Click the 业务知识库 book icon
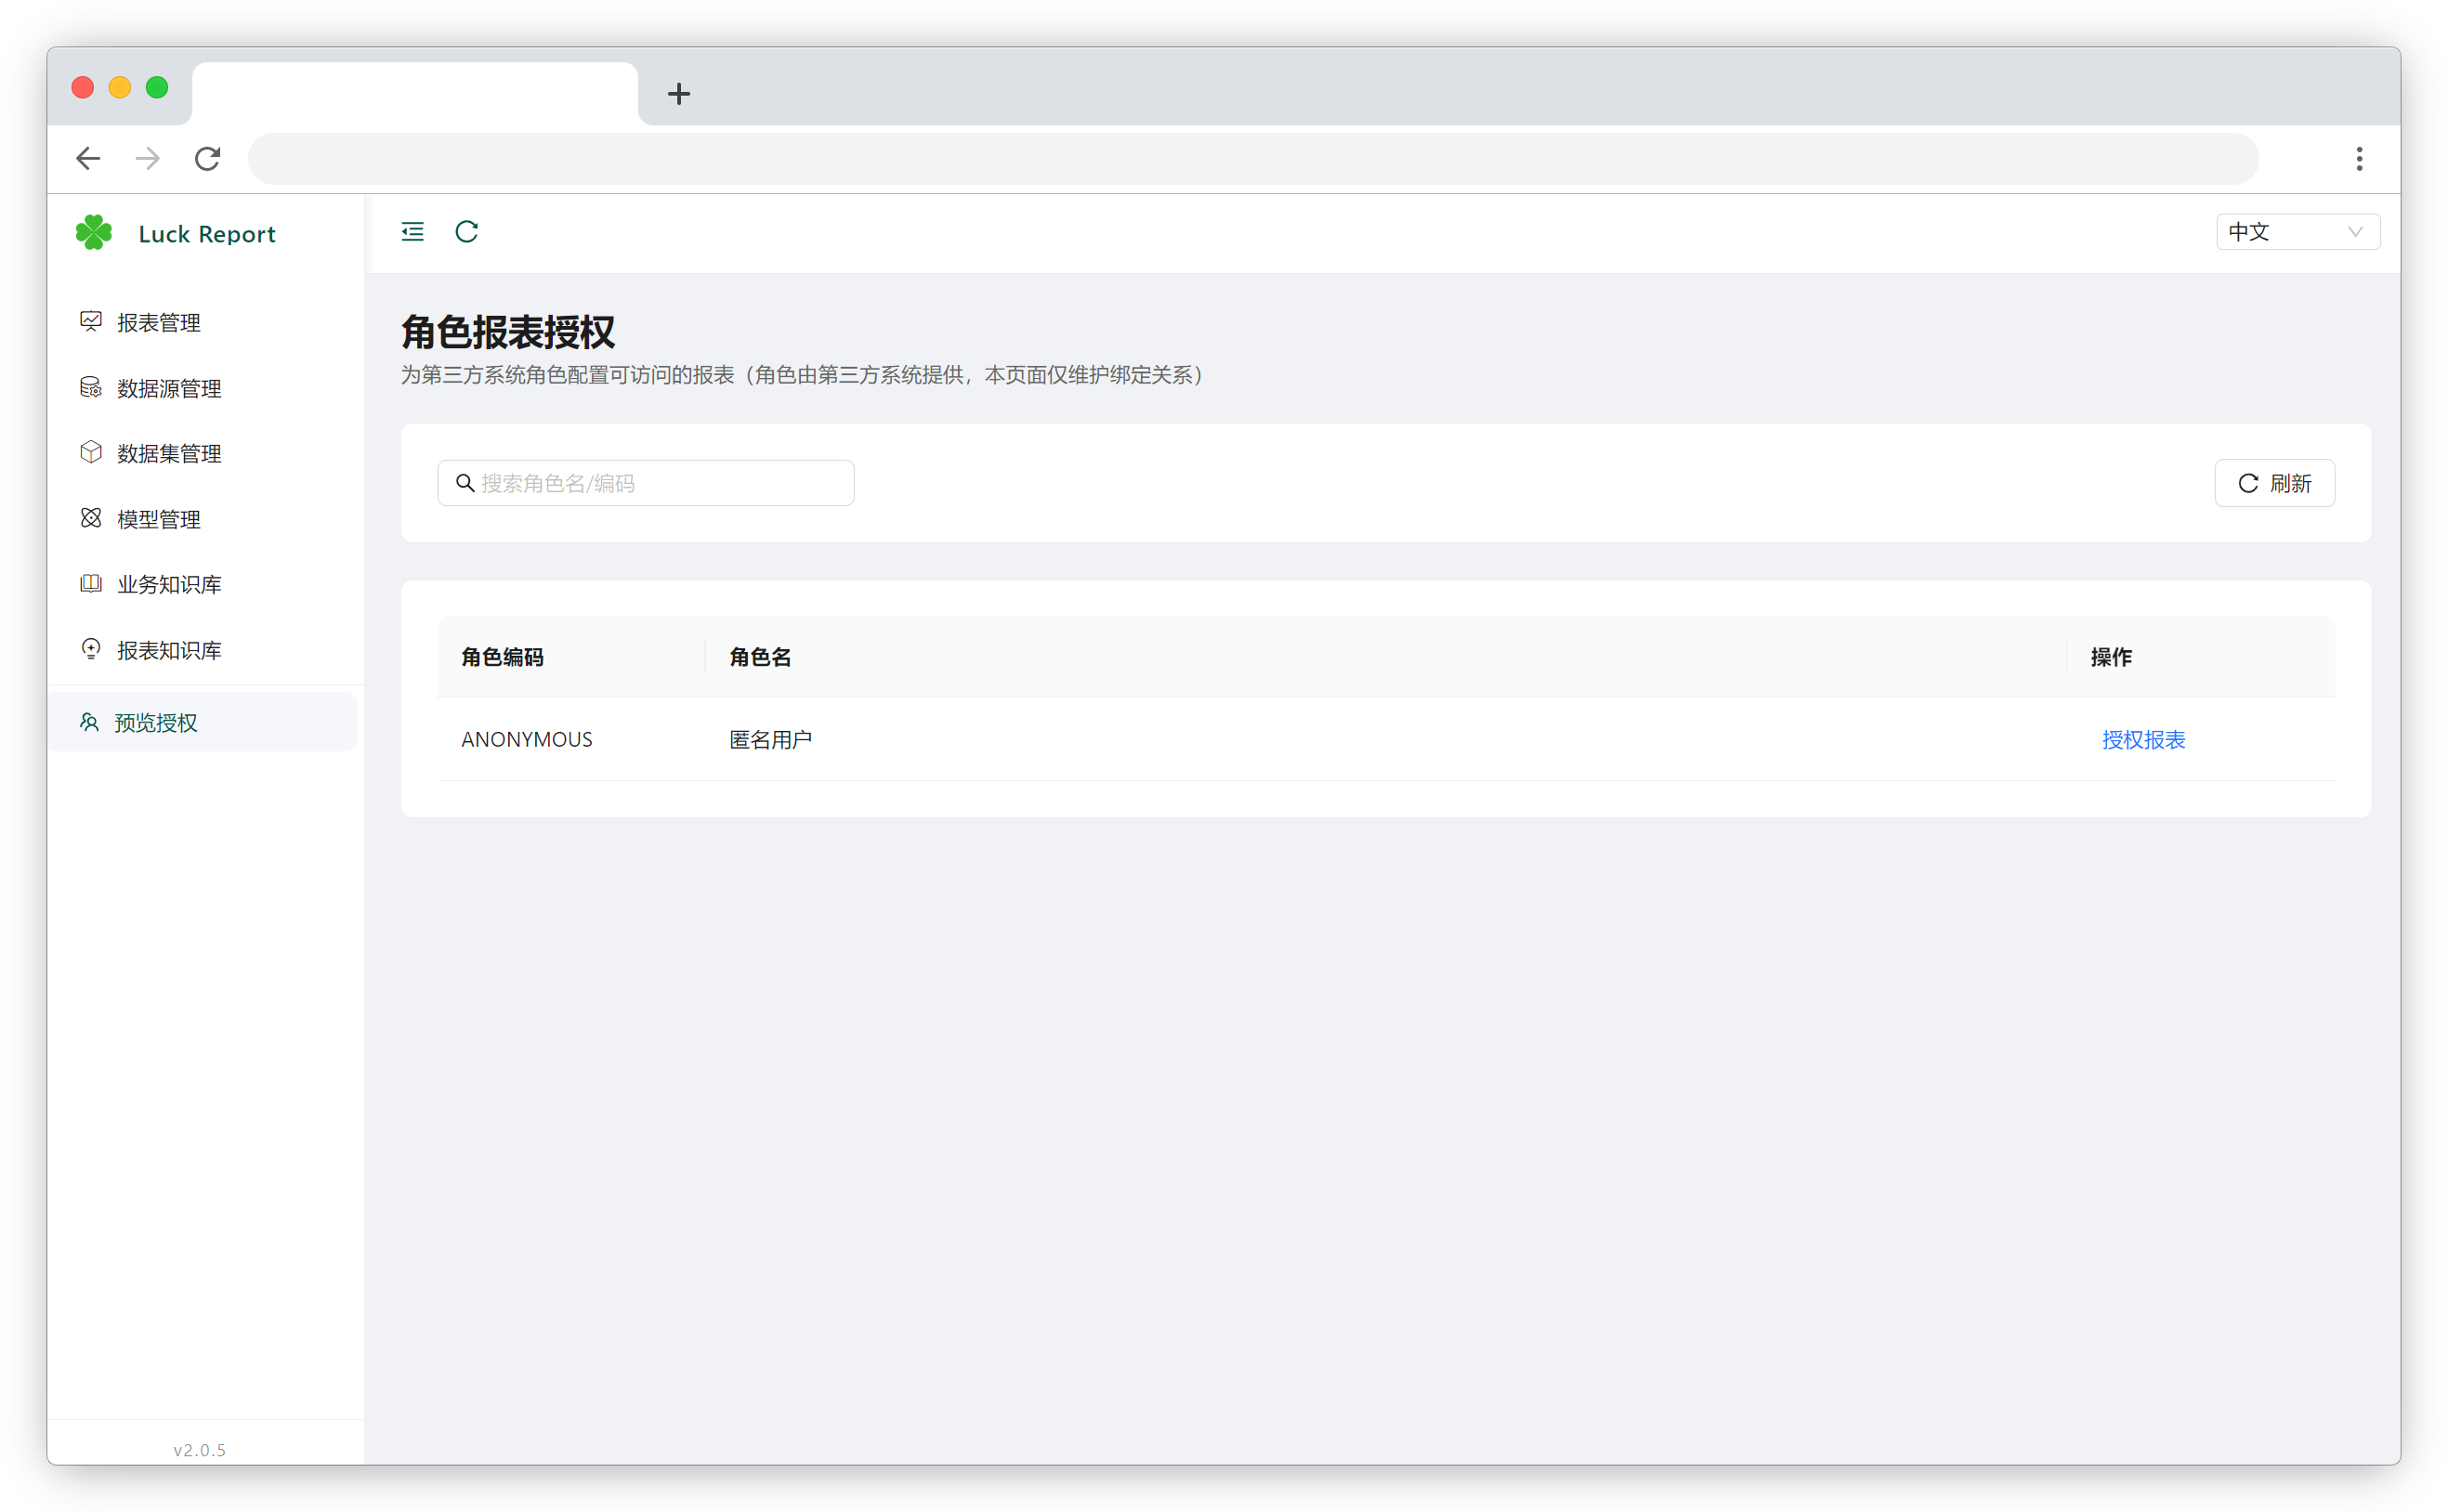2448x1512 pixels. coord(91,583)
